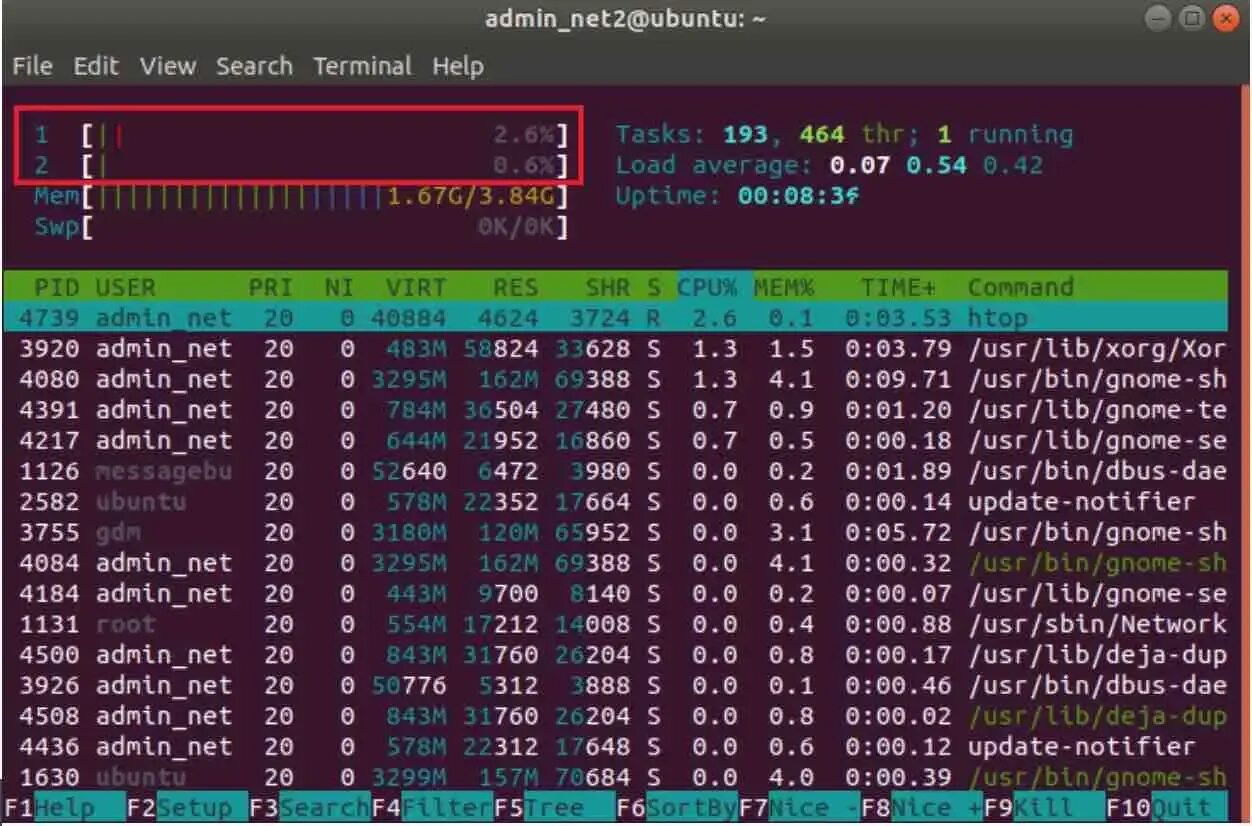Click the Load average line
This screenshot has width=1252, height=826.
pos(829,165)
